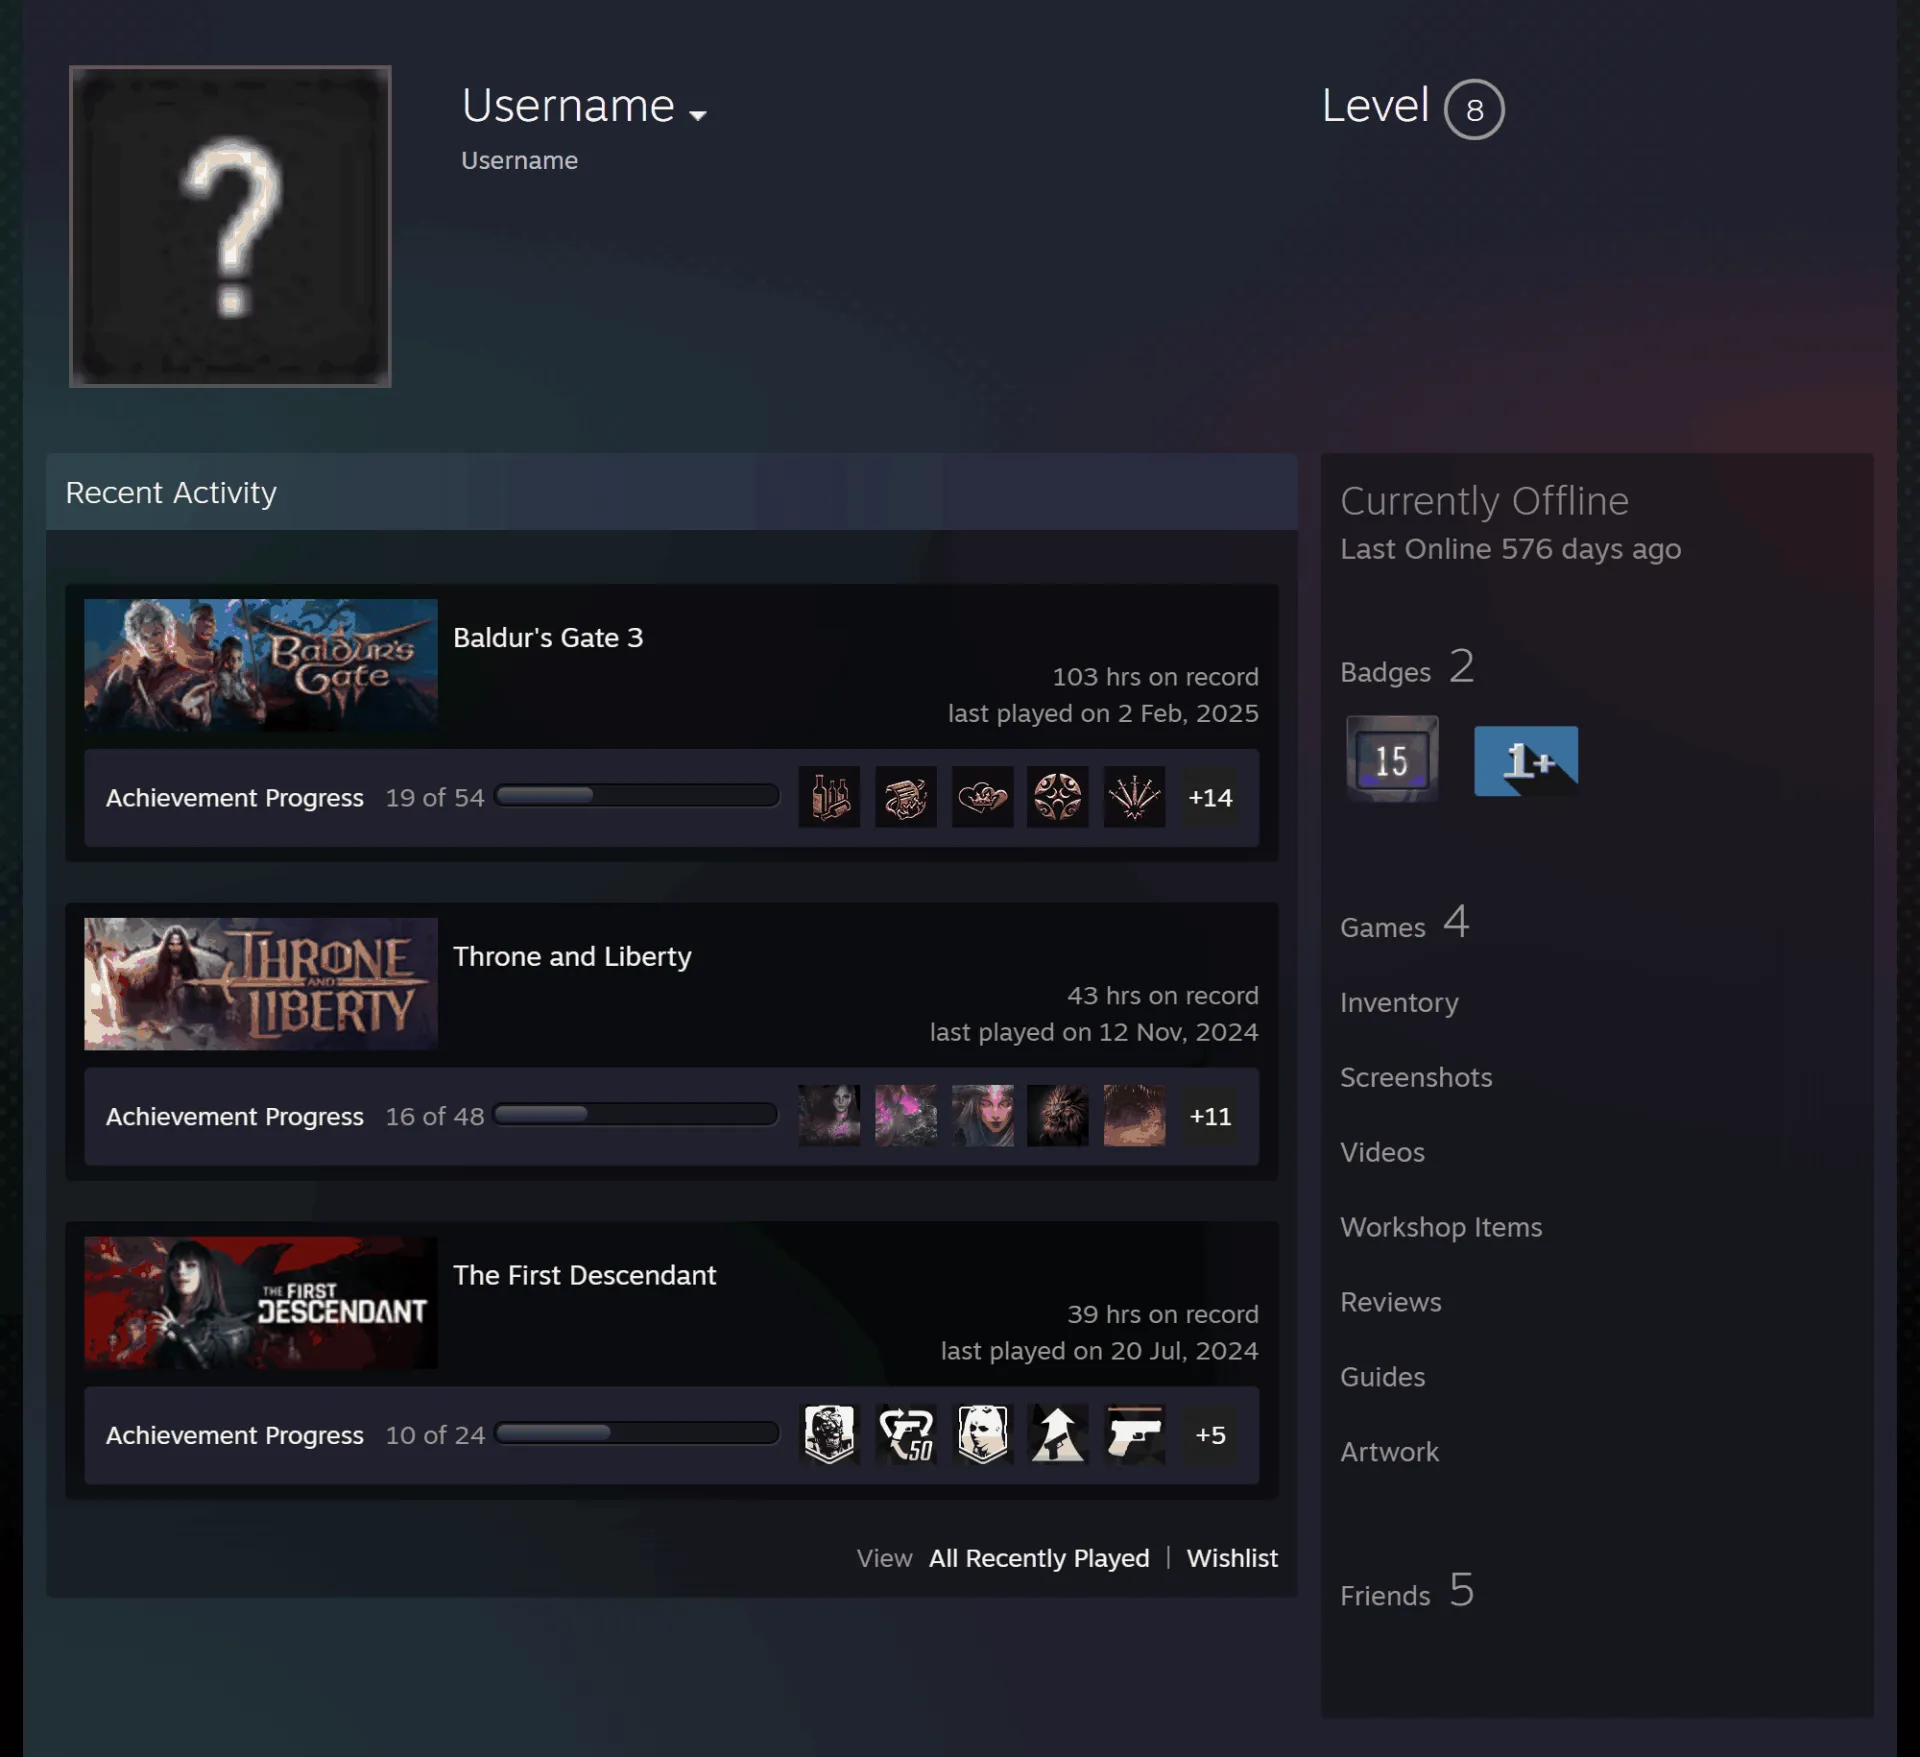Show the +5 more First Descendant achievements
The height and width of the screenshot is (1757, 1920).
(x=1210, y=1434)
